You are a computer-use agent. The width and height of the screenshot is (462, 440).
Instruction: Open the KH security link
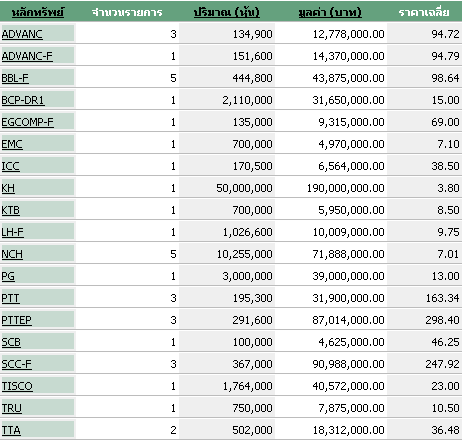pyautogui.click(x=8, y=188)
